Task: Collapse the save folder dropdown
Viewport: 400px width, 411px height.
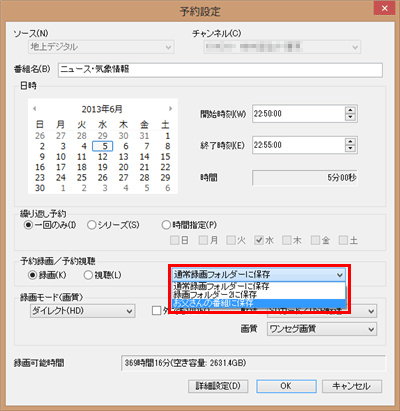Action: [x=340, y=275]
